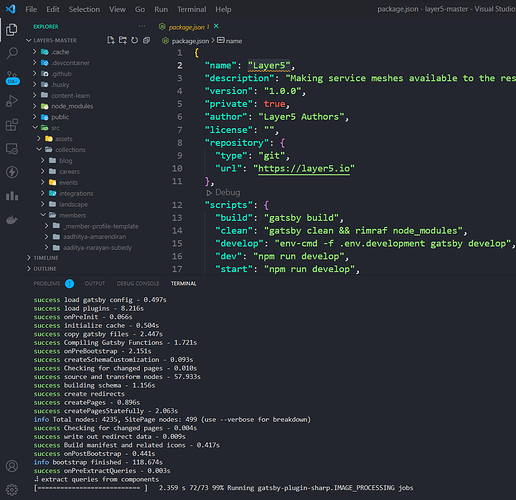Select the Terminal panel tab

coord(184,284)
